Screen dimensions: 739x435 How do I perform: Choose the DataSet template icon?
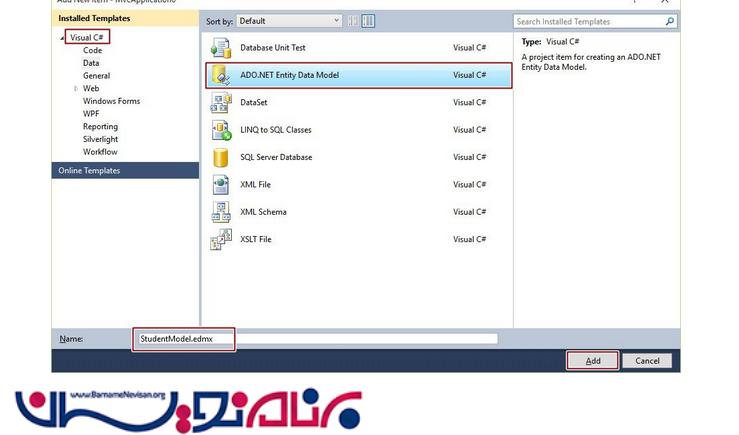pyautogui.click(x=221, y=103)
